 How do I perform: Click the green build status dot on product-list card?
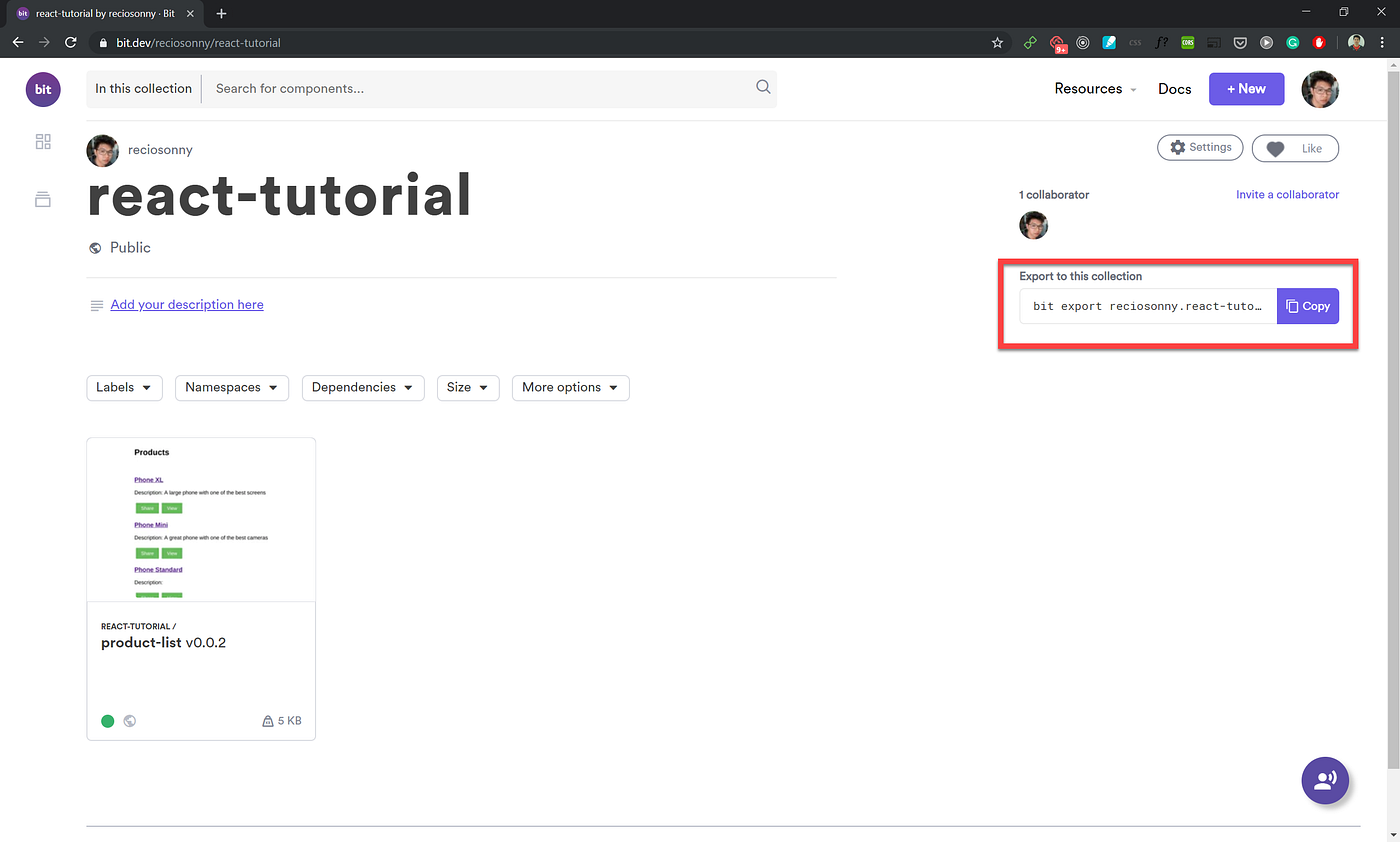108,721
